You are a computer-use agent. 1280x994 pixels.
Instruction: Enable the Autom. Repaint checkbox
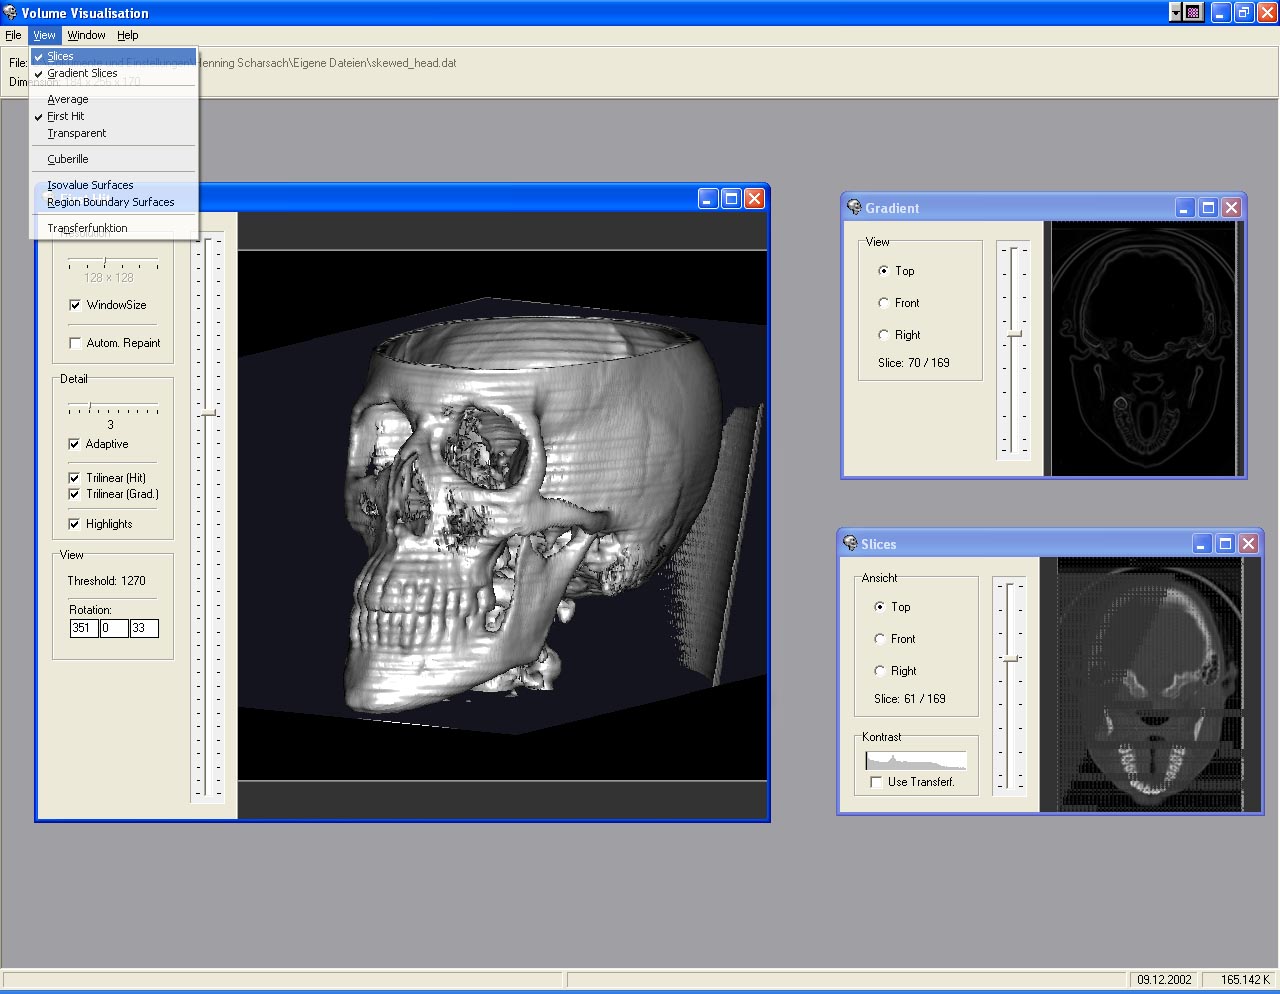pos(75,343)
